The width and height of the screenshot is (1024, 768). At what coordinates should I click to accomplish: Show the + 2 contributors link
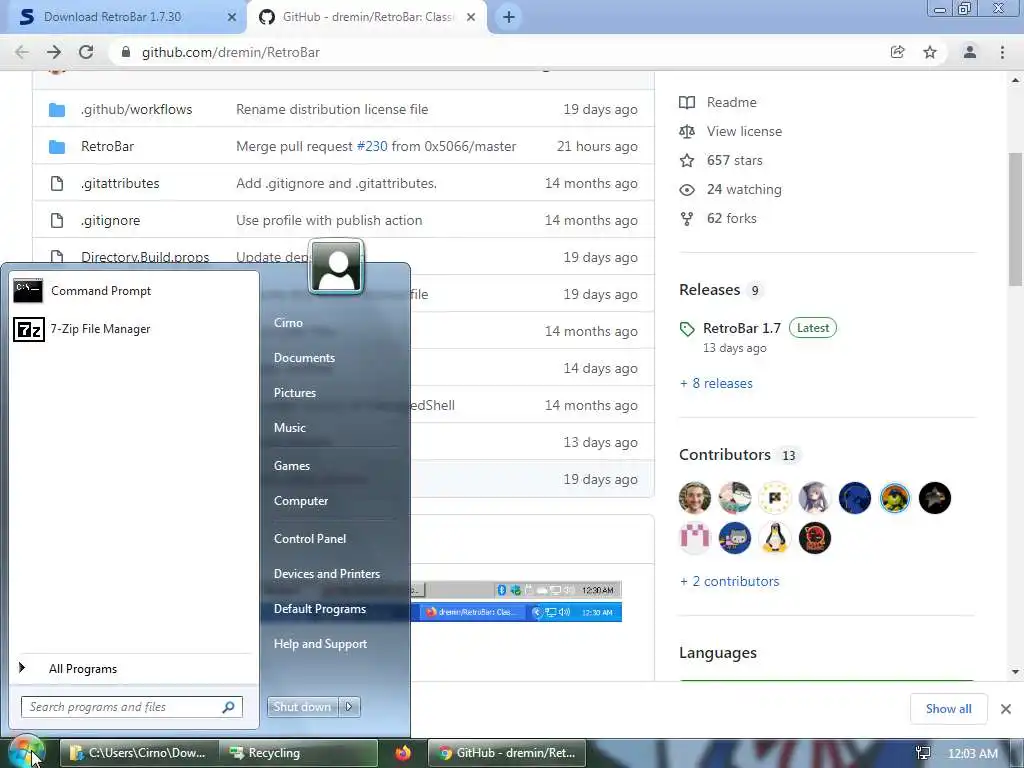click(x=729, y=581)
